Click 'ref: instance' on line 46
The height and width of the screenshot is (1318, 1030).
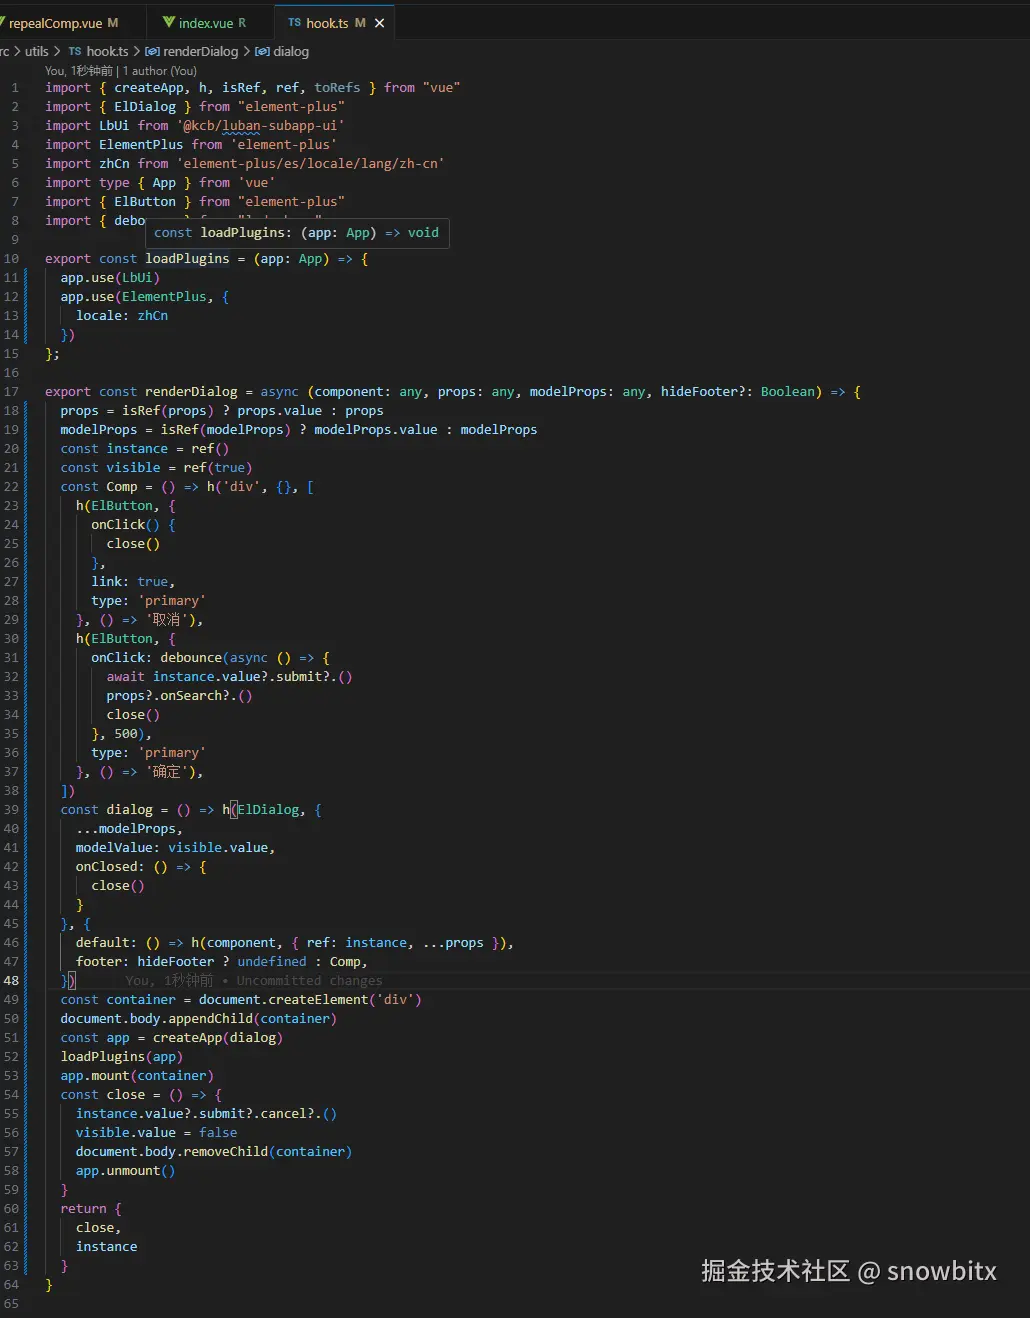point(357,942)
